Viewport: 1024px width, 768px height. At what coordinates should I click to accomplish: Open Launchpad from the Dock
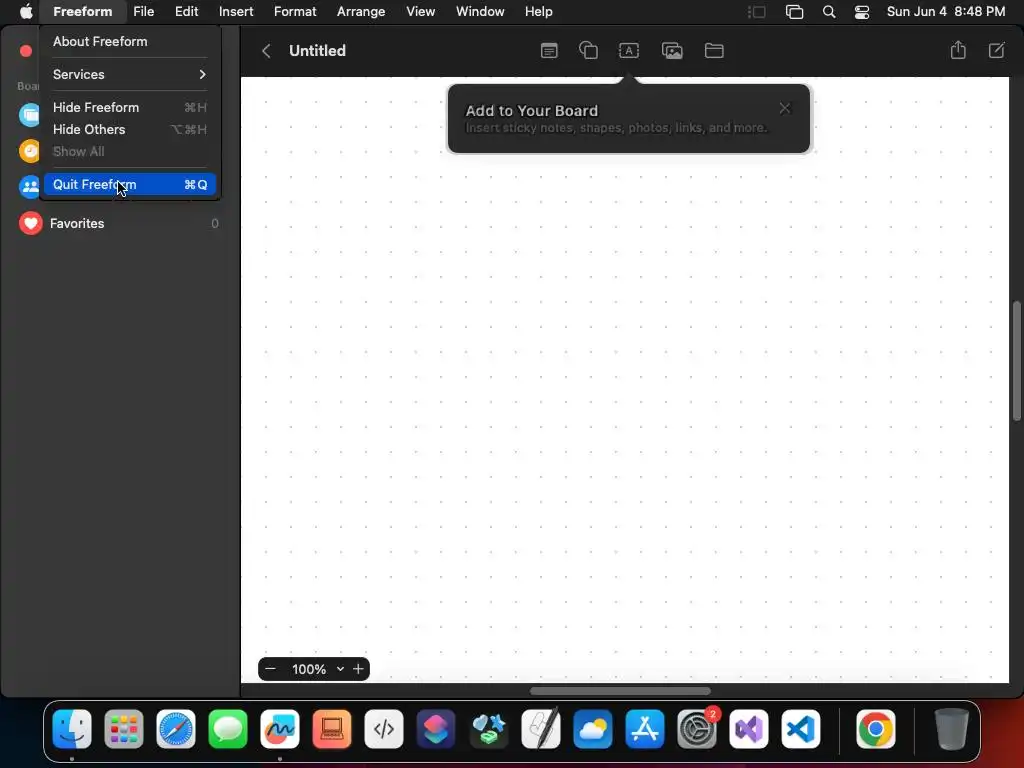[123, 729]
